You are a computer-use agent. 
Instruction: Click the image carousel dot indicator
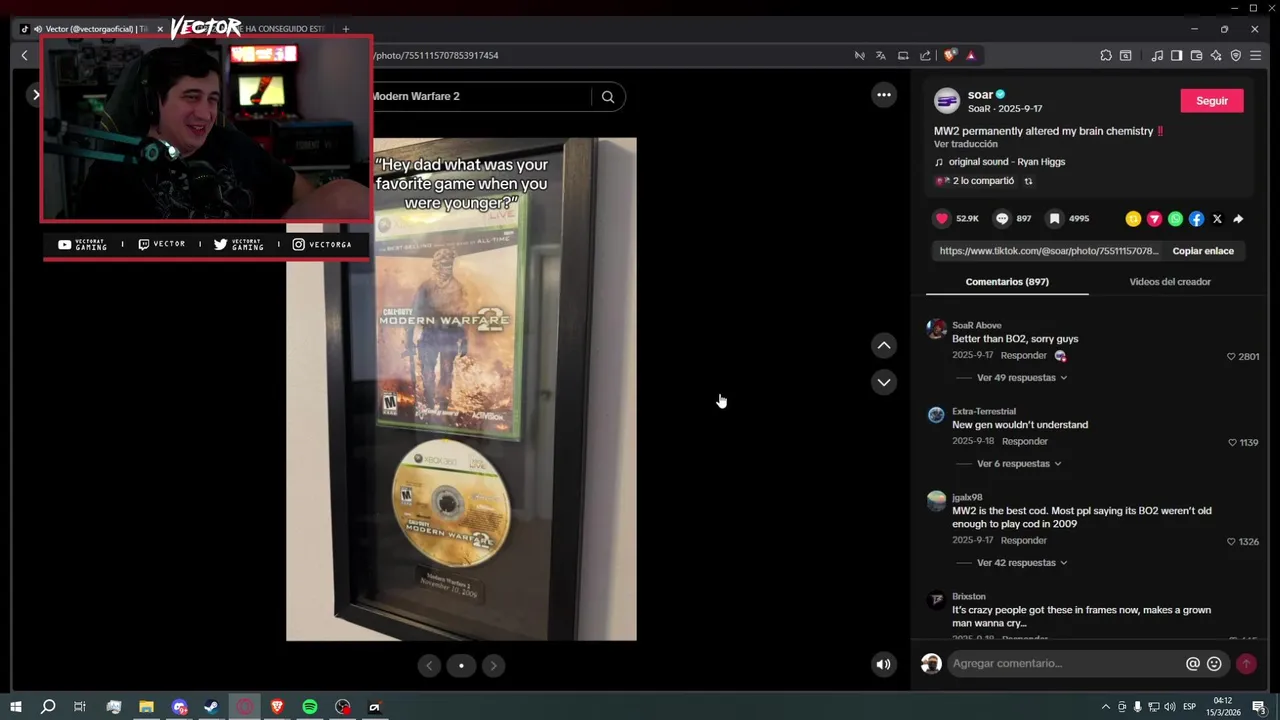click(x=461, y=666)
